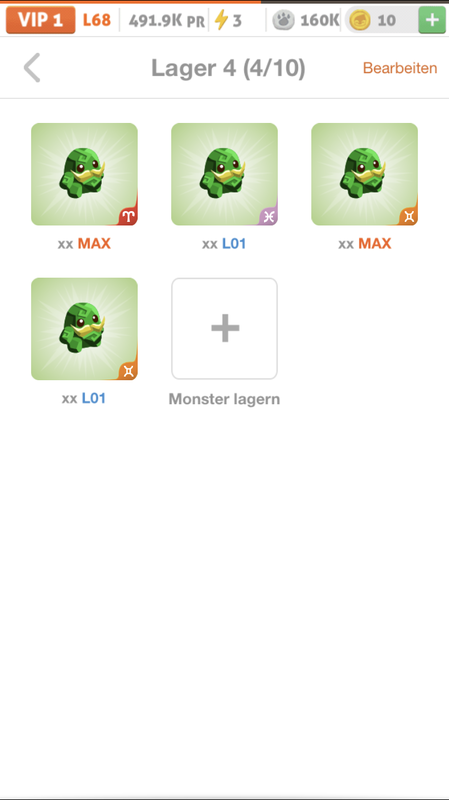Screen dimensions: 449x800
Task: Tap the red Aries zodiac corner icon
Action: (x=129, y=217)
